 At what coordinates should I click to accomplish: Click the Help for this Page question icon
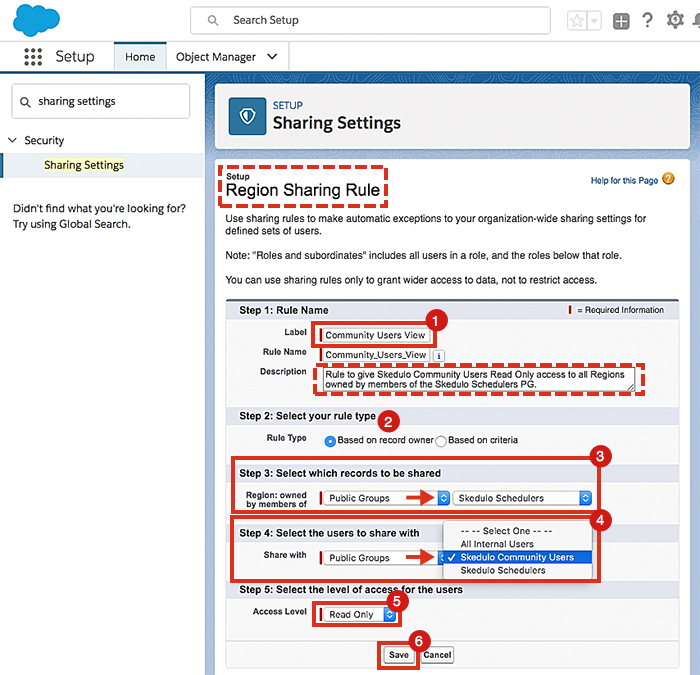tap(668, 179)
